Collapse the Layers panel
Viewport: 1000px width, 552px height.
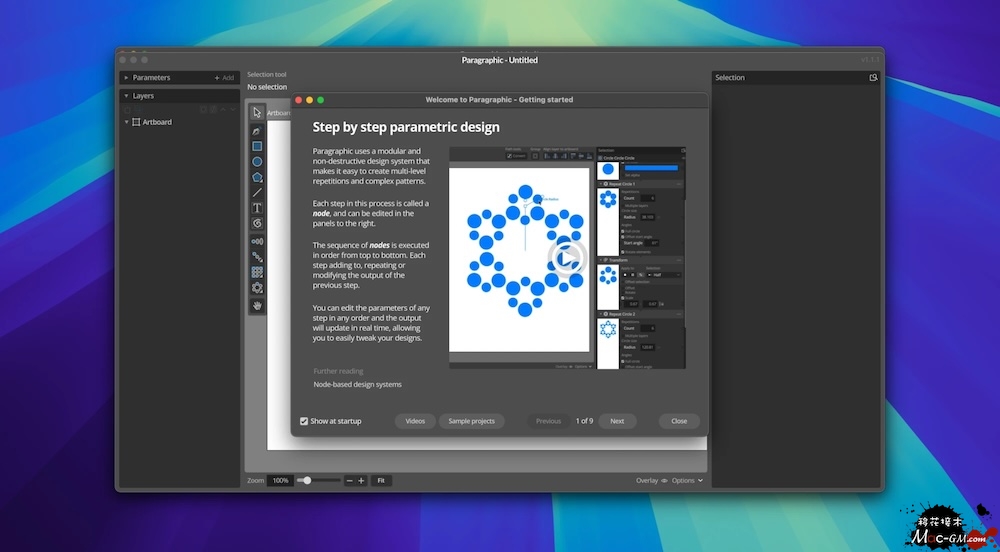click(126, 96)
